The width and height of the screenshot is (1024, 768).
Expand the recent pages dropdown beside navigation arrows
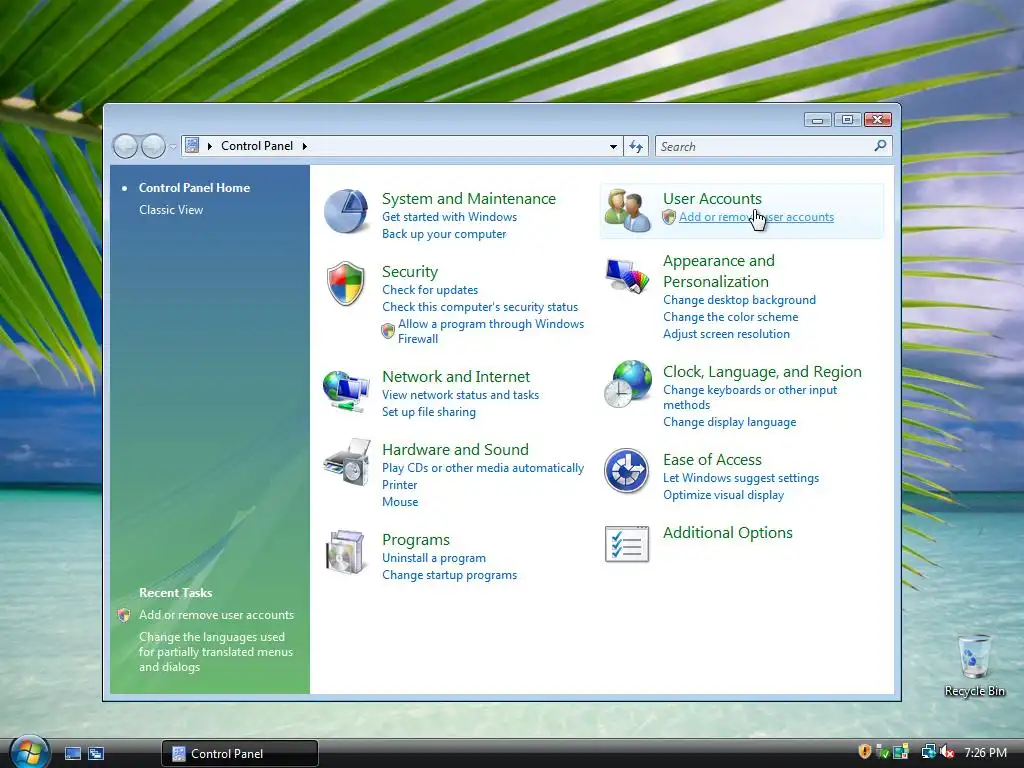coord(172,147)
